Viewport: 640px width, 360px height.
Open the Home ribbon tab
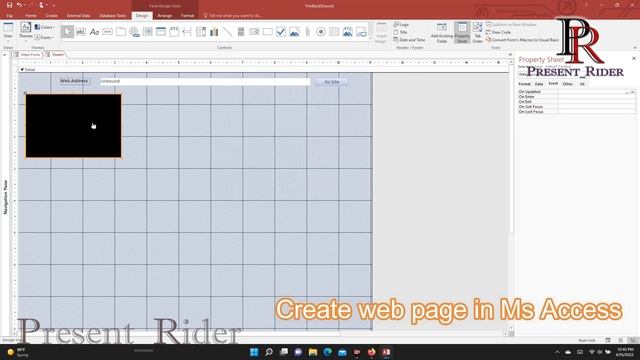coord(31,16)
